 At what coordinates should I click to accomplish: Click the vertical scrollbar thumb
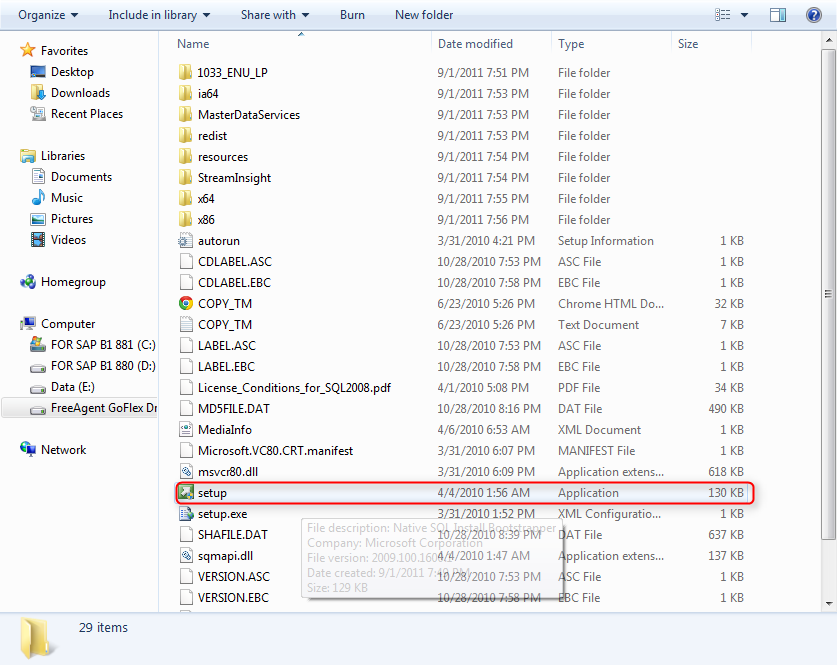coord(828,295)
